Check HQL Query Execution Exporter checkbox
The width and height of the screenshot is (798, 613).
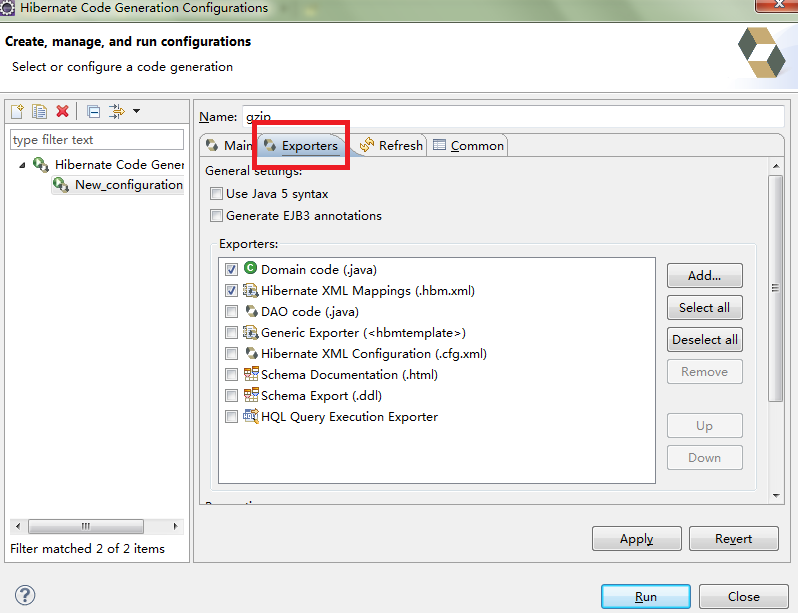point(231,416)
